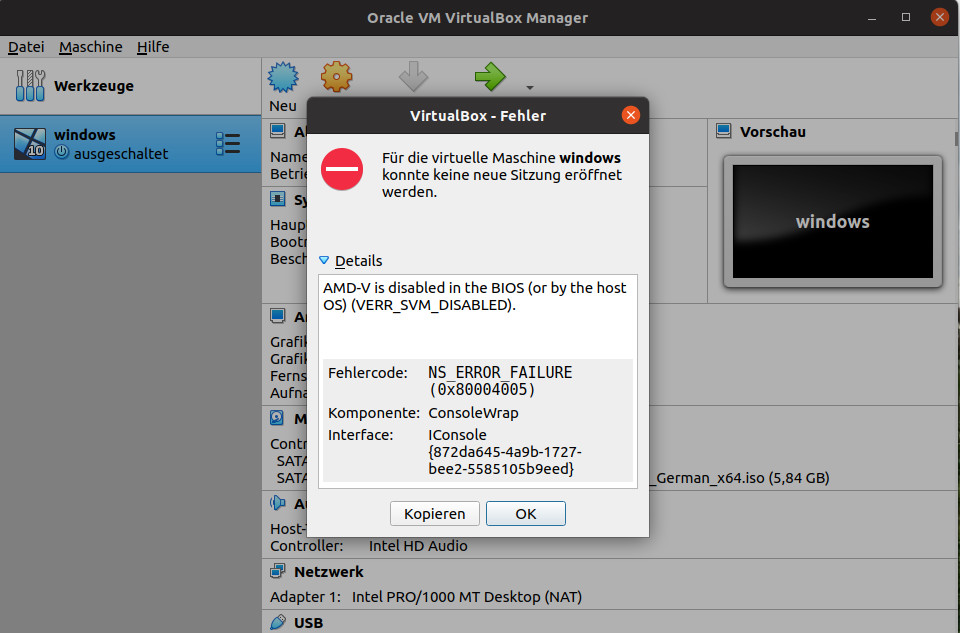Click the NS_ERROR_FAILURE error code value
Viewport: 960px width, 633px height.
point(500,381)
